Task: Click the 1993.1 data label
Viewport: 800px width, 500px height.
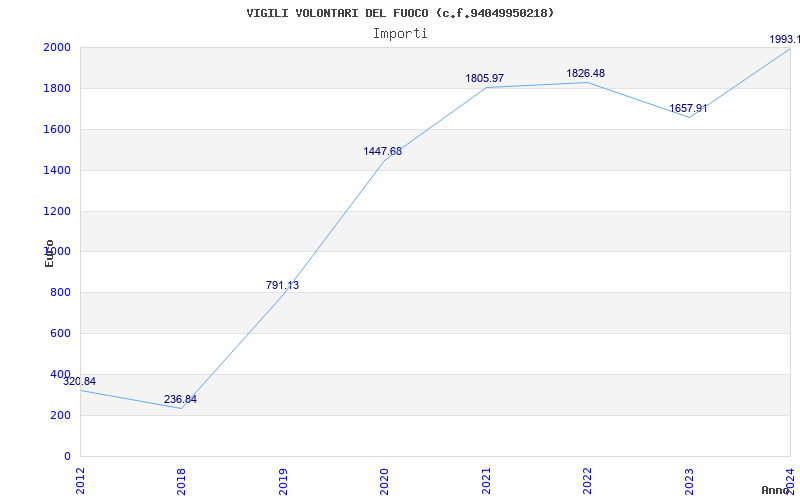Action: click(784, 39)
